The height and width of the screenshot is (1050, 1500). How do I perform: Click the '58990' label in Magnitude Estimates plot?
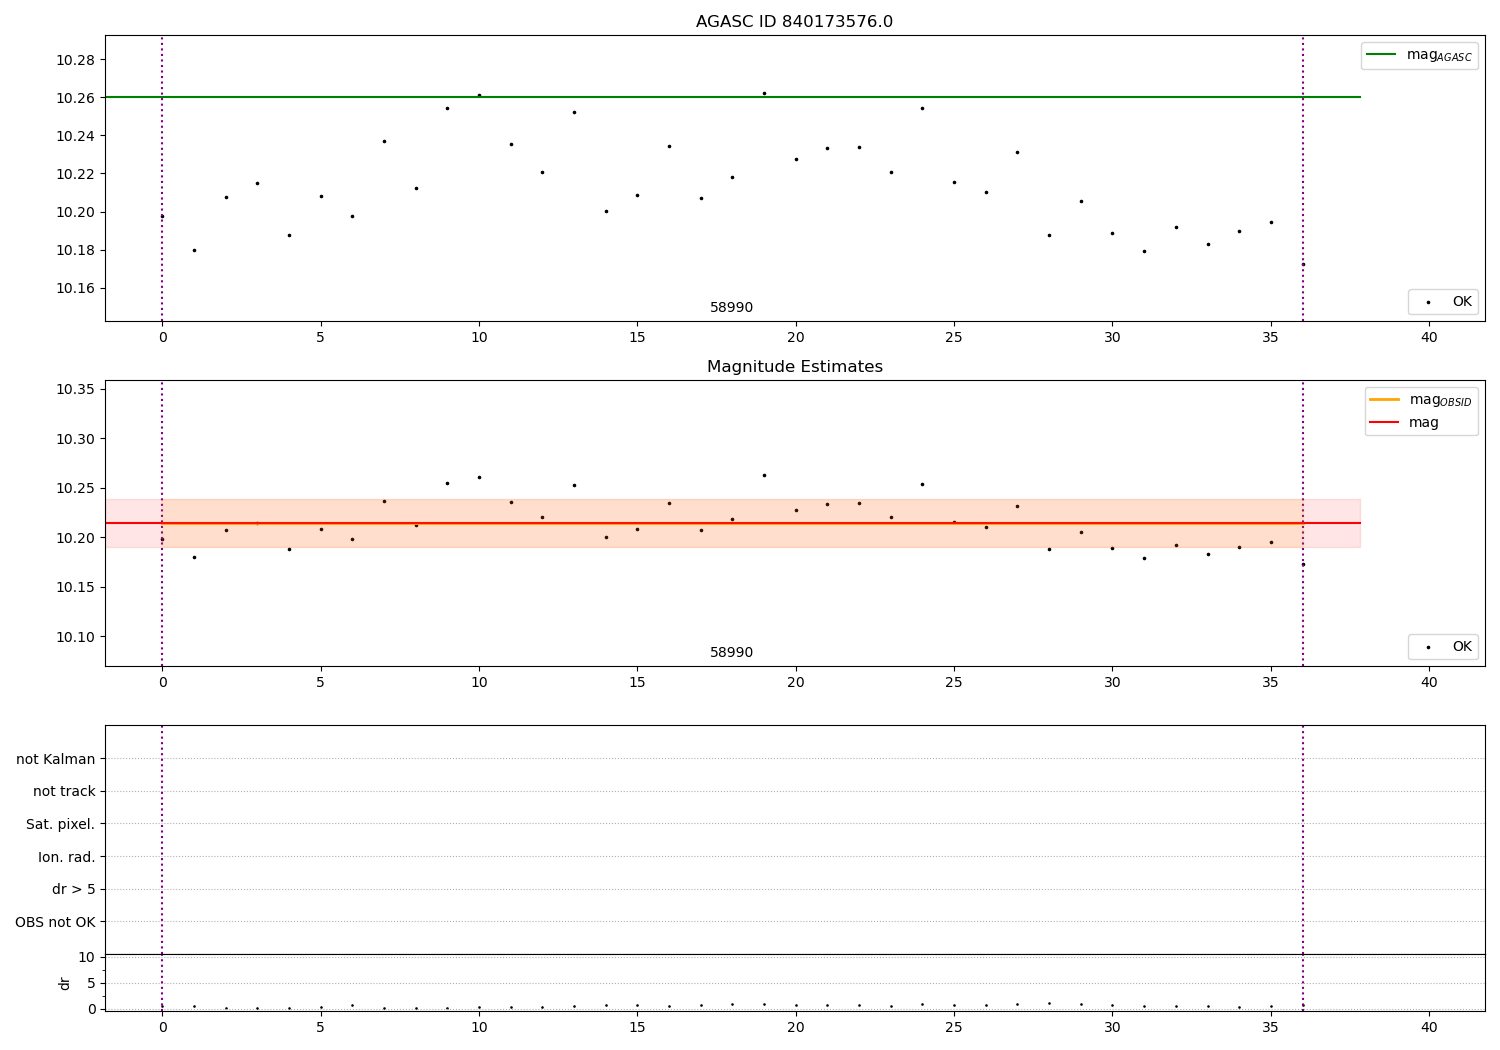[731, 653]
